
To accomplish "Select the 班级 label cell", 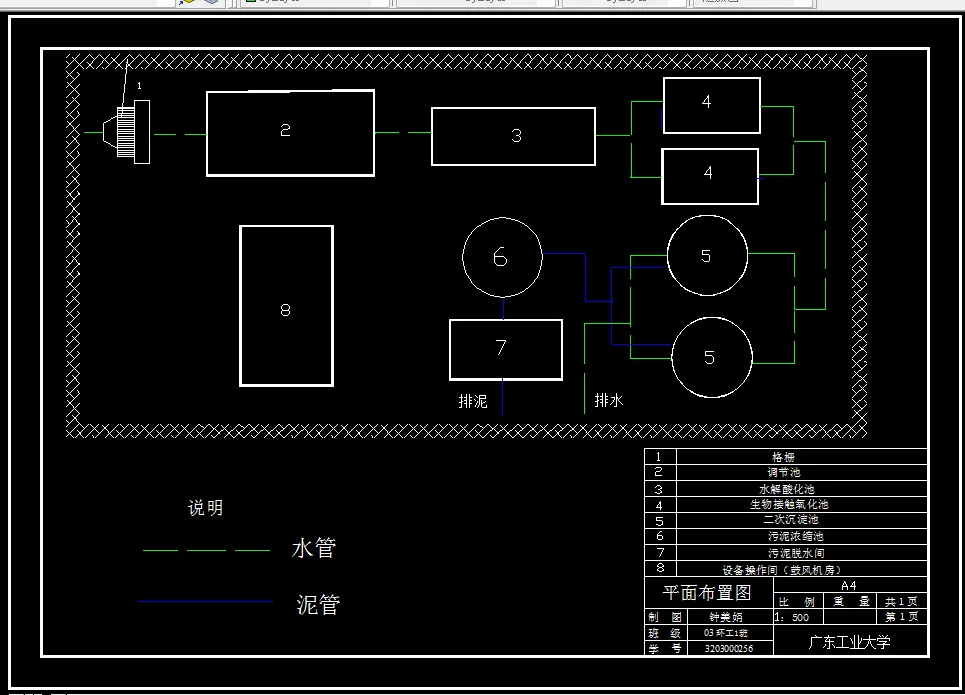I will (665, 633).
